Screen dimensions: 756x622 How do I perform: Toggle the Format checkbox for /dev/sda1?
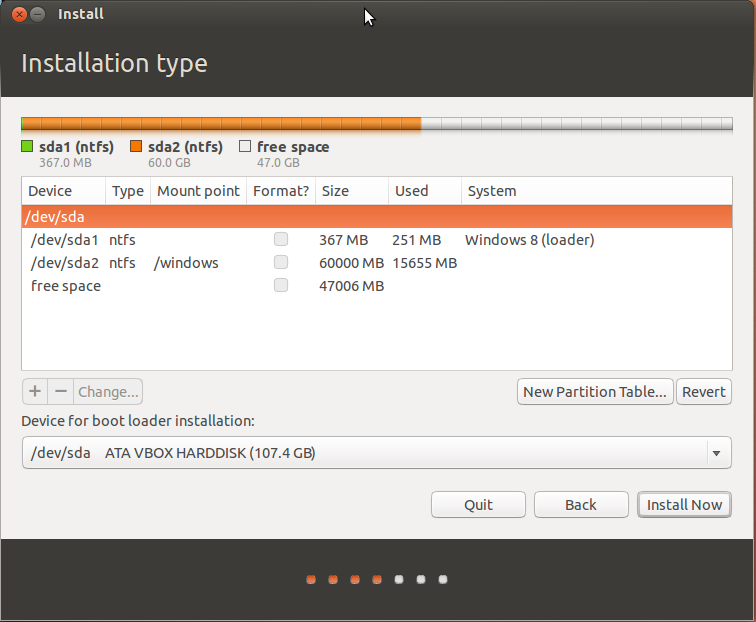(x=281, y=239)
